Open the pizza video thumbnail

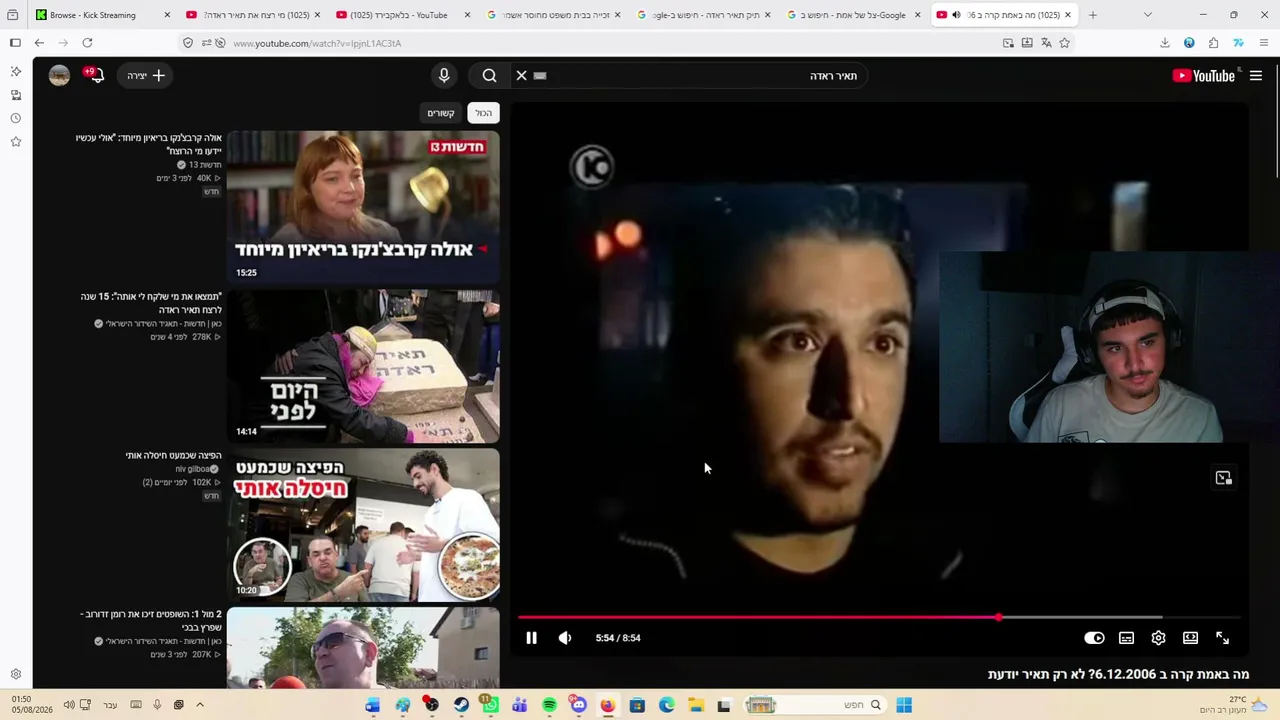[x=363, y=525]
